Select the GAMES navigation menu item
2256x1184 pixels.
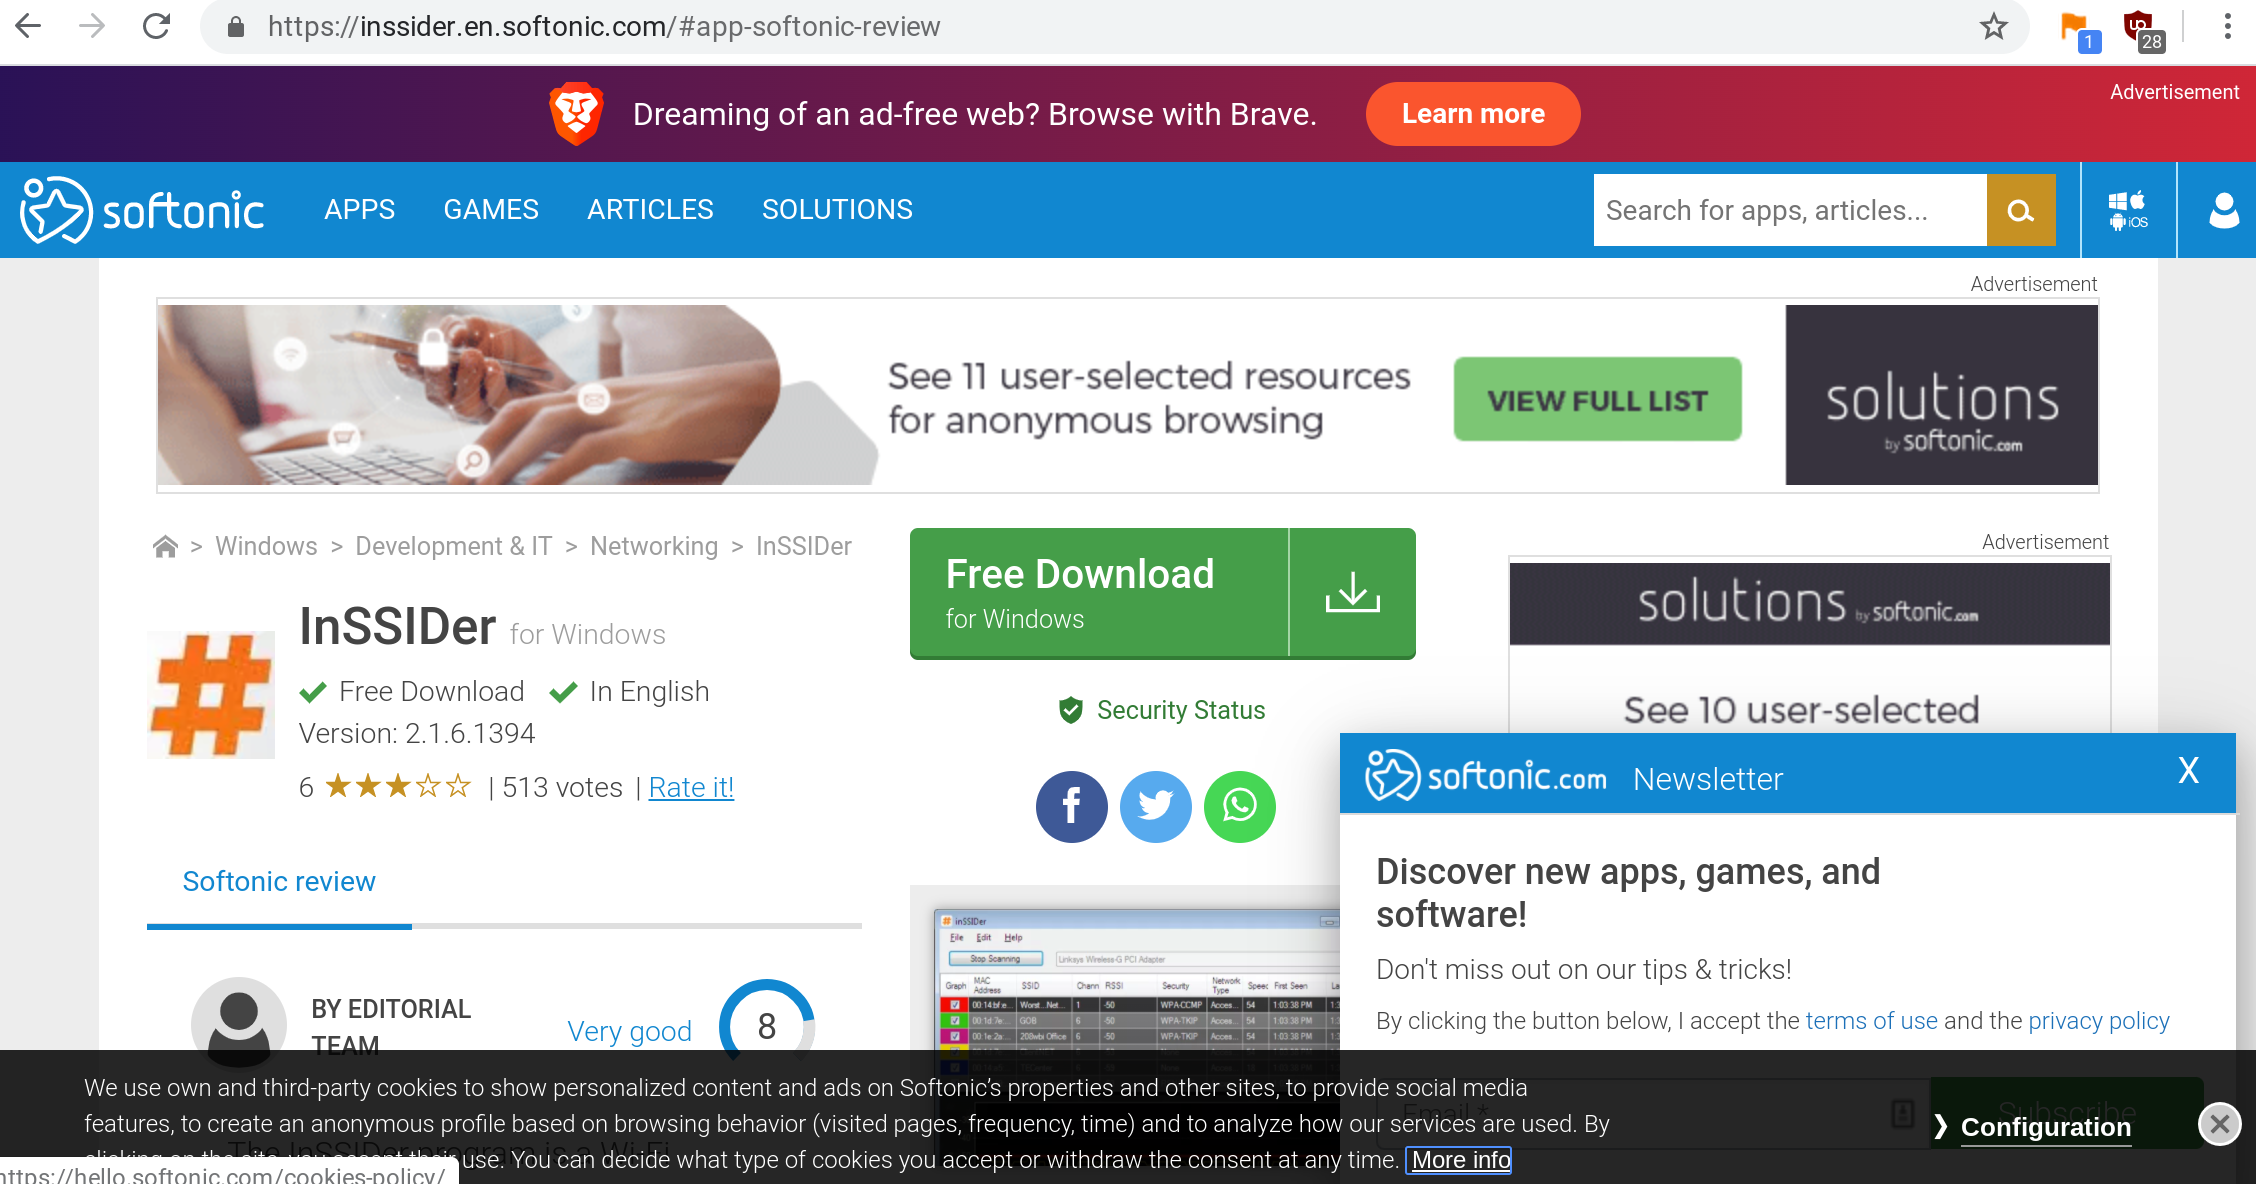pyautogui.click(x=491, y=209)
